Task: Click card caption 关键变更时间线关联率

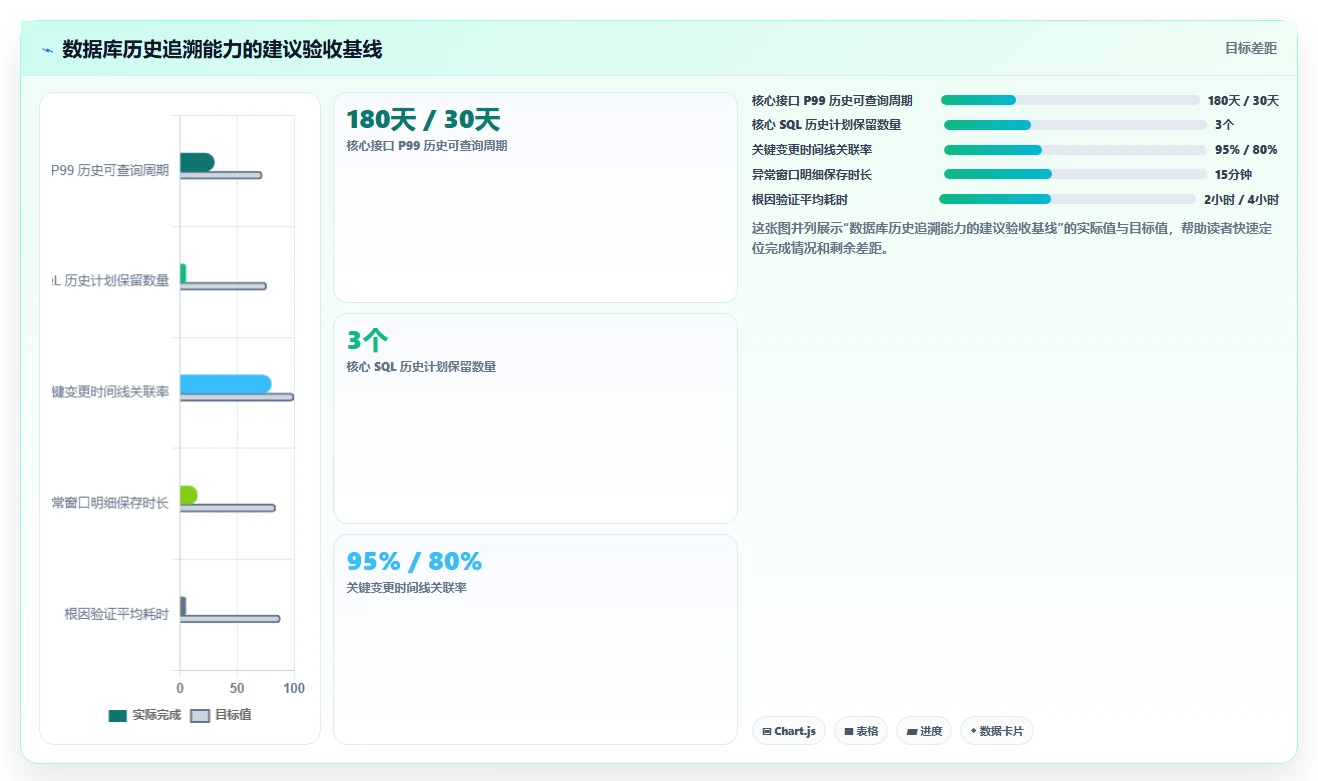Action: tap(406, 588)
